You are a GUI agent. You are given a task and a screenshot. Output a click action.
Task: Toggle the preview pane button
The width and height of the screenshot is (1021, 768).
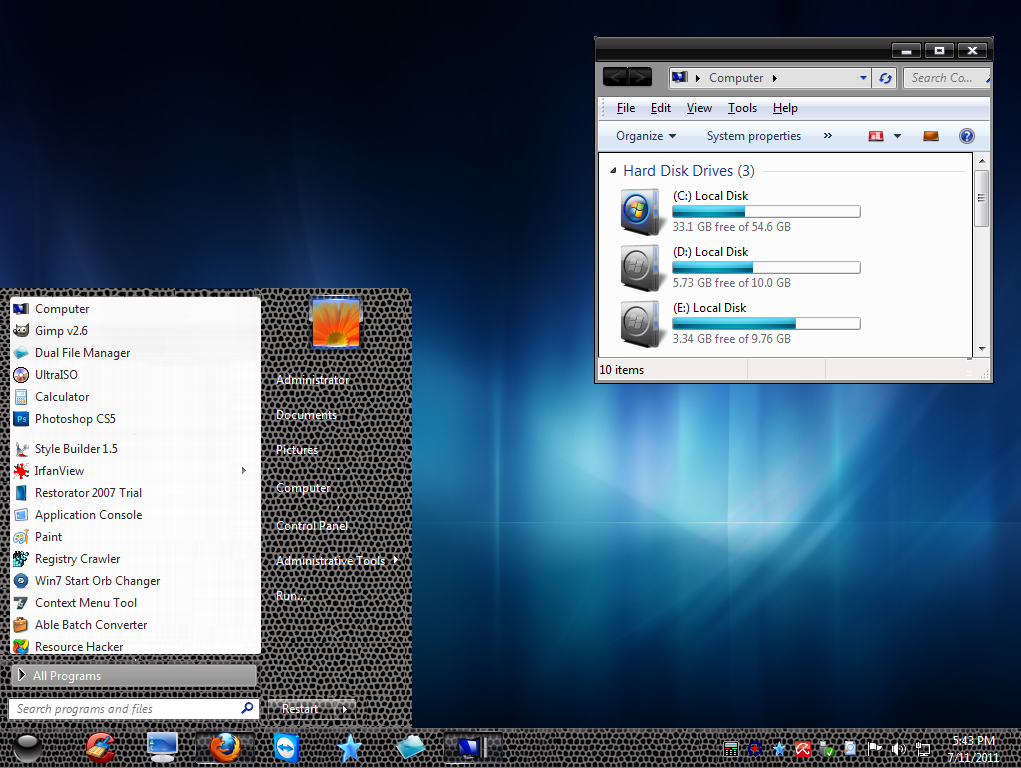tap(931, 136)
